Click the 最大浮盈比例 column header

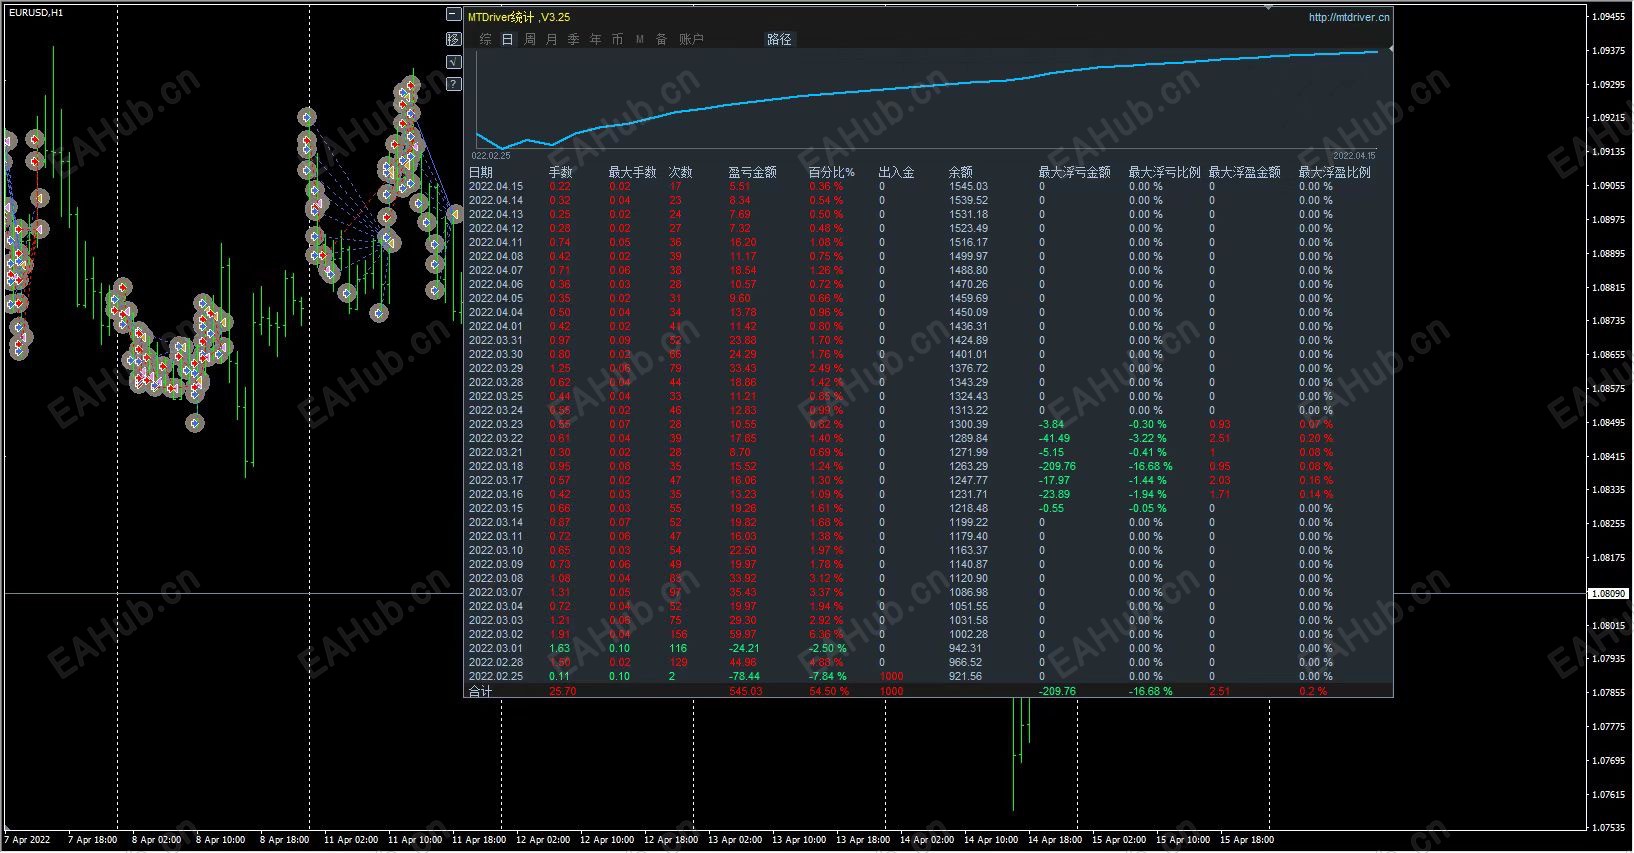[x=1335, y=172]
